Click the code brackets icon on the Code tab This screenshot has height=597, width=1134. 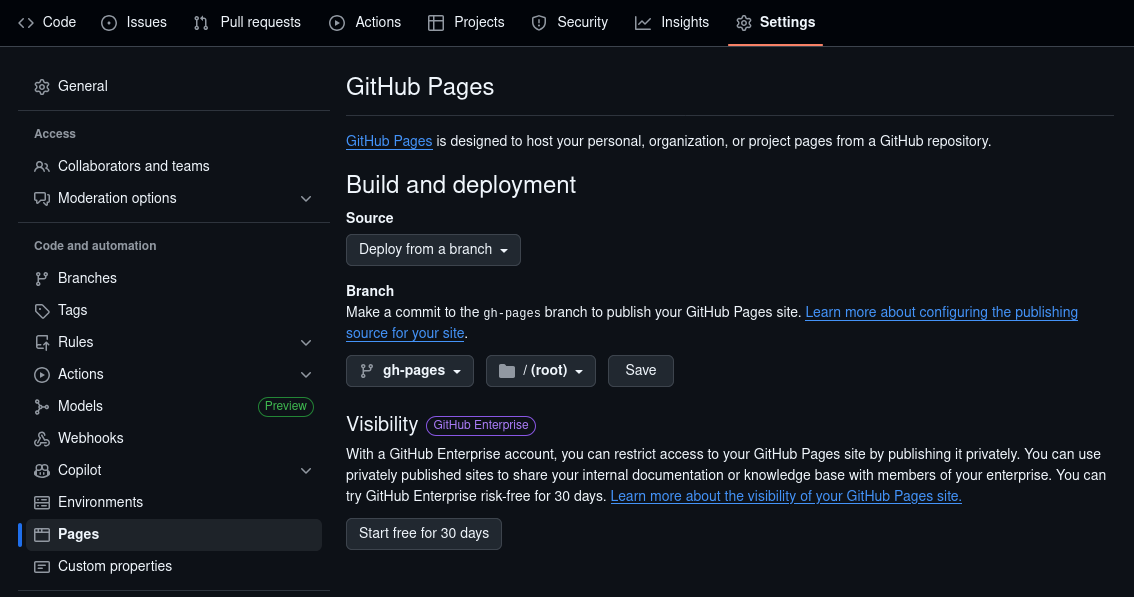click(x=25, y=21)
